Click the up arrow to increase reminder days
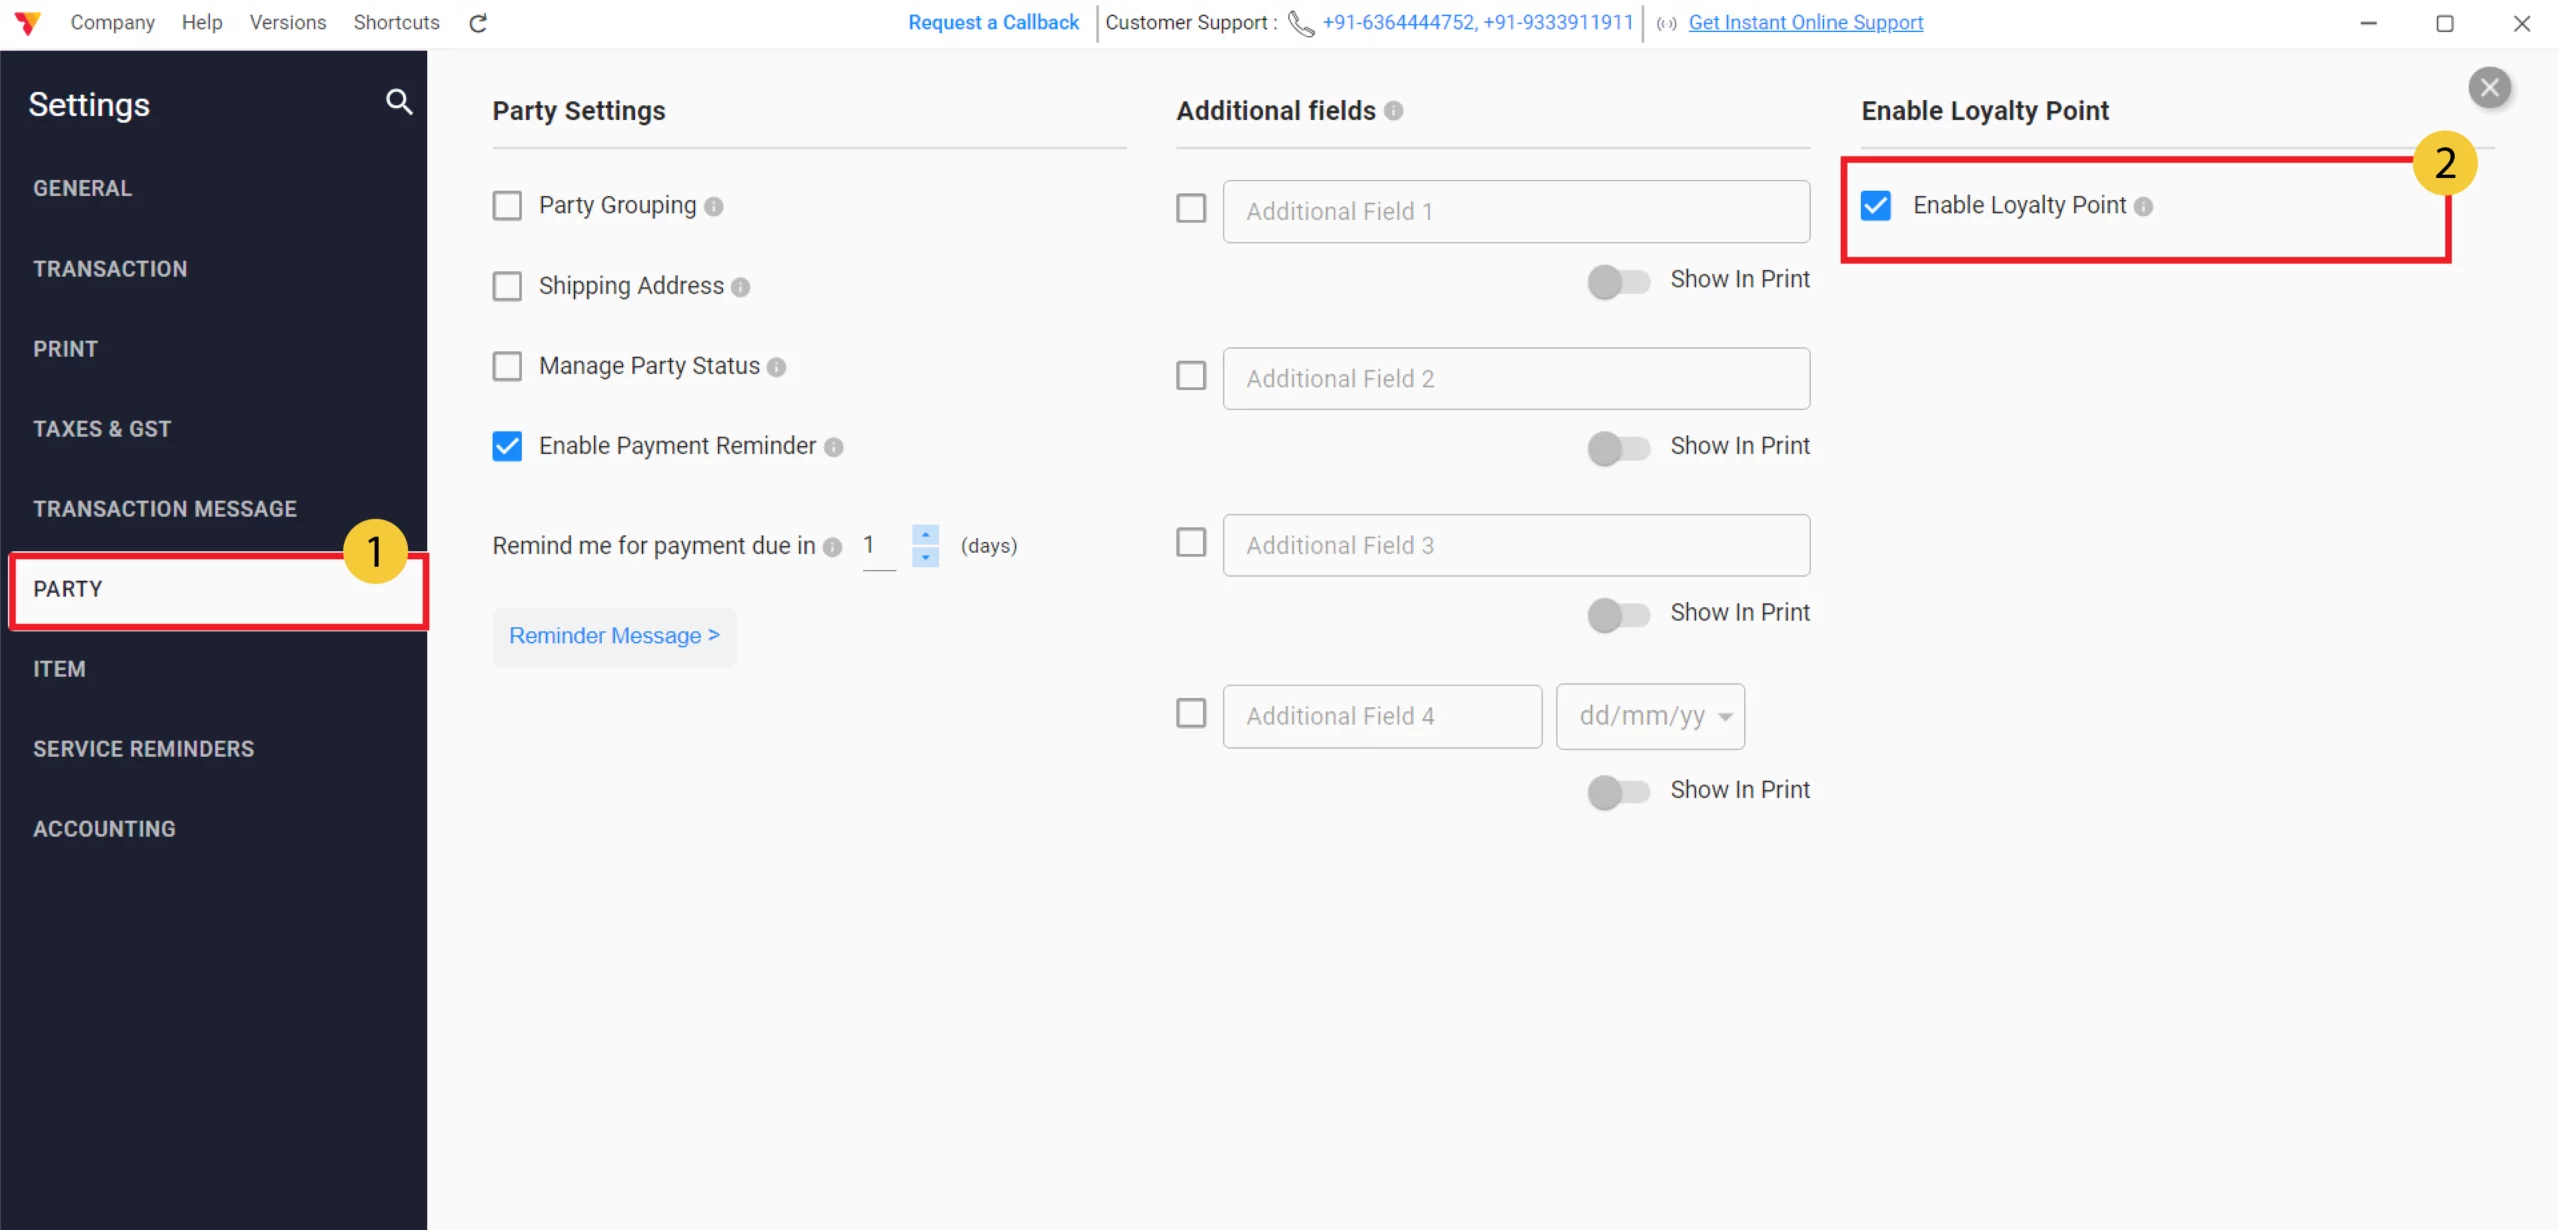Viewport: 2560px width, 1230px height. tap(925, 535)
